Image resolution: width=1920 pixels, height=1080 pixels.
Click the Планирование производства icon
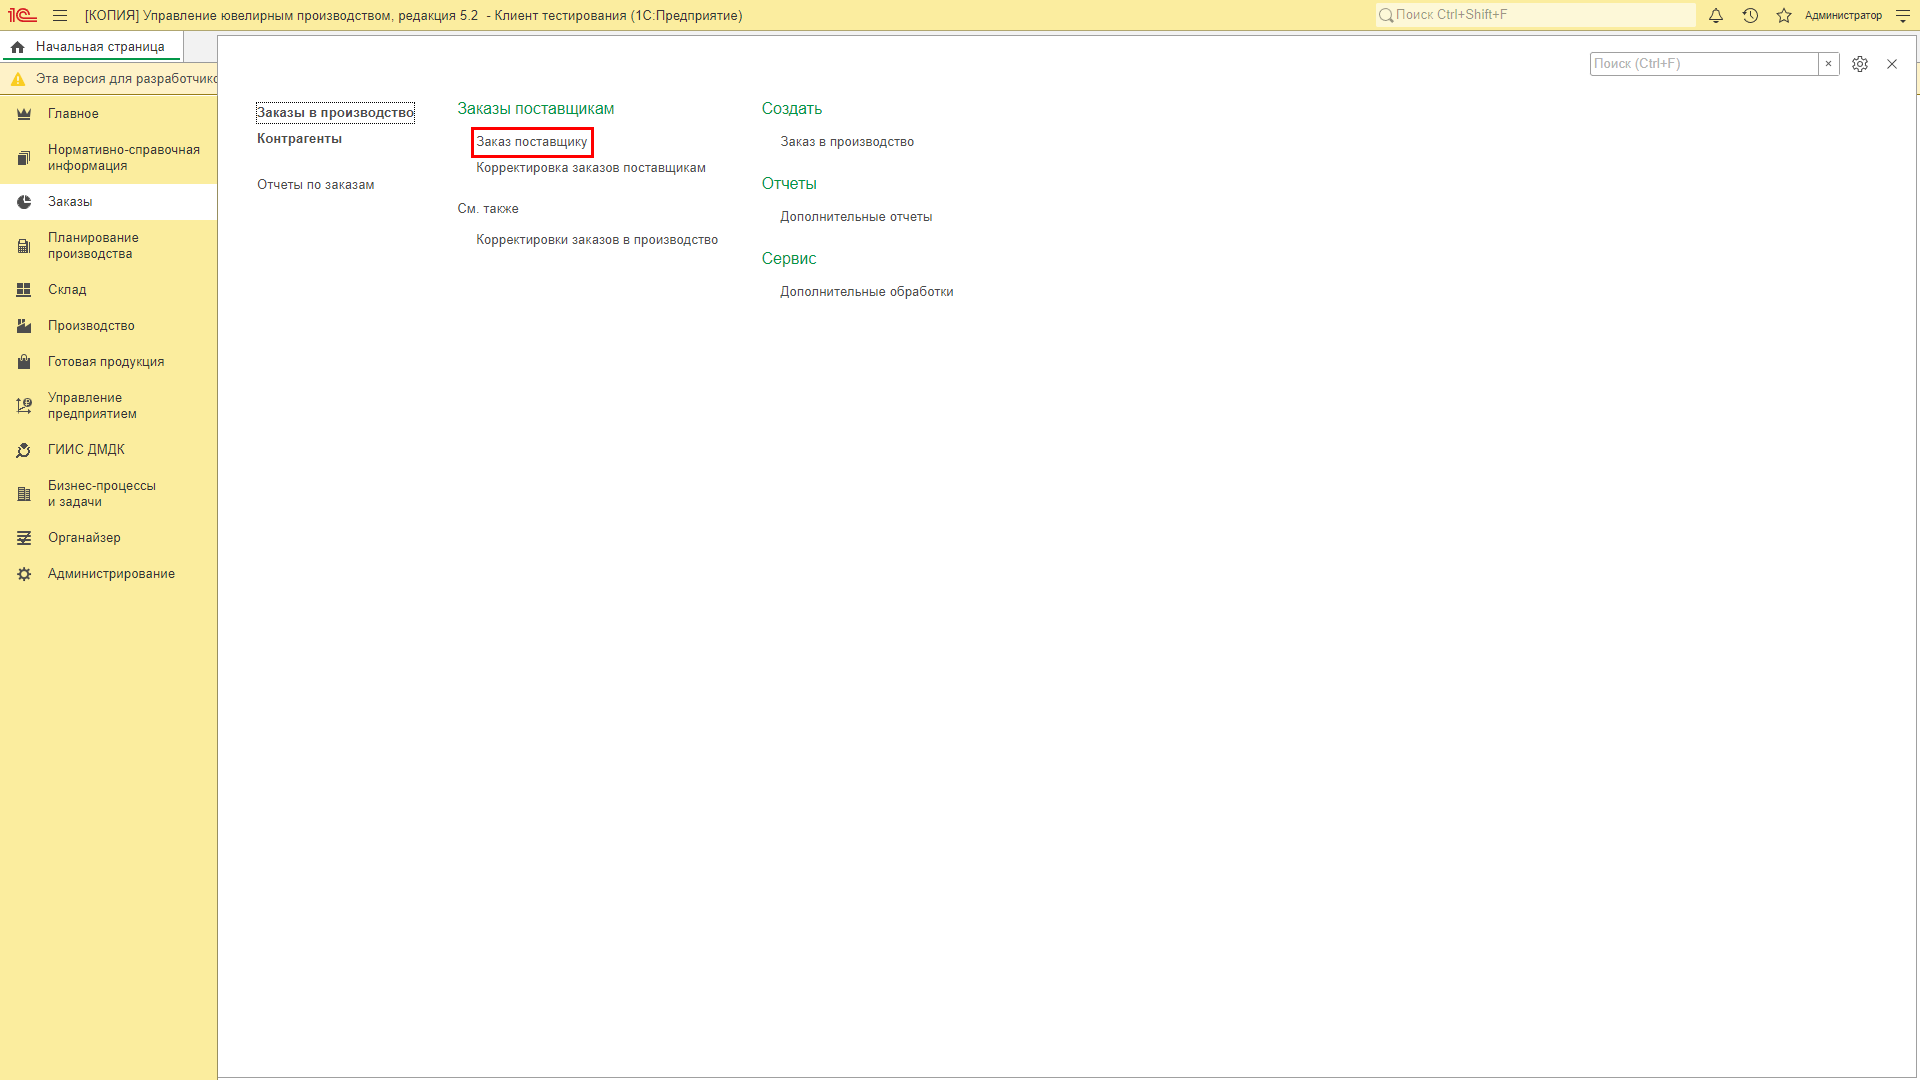(x=24, y=246)
